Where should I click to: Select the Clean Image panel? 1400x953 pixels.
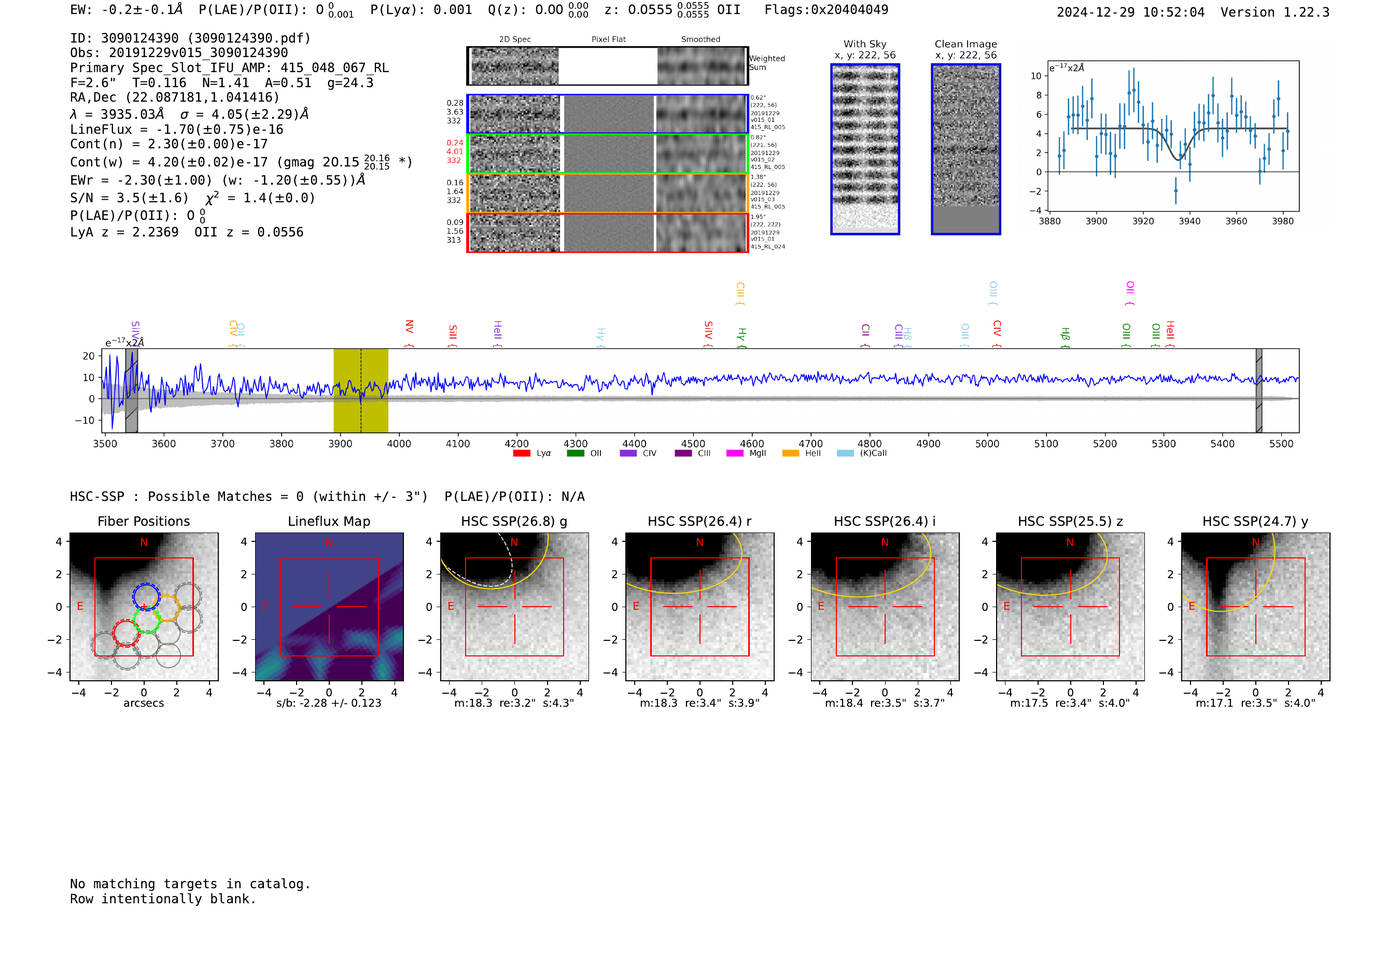click(x=966, y=149)
